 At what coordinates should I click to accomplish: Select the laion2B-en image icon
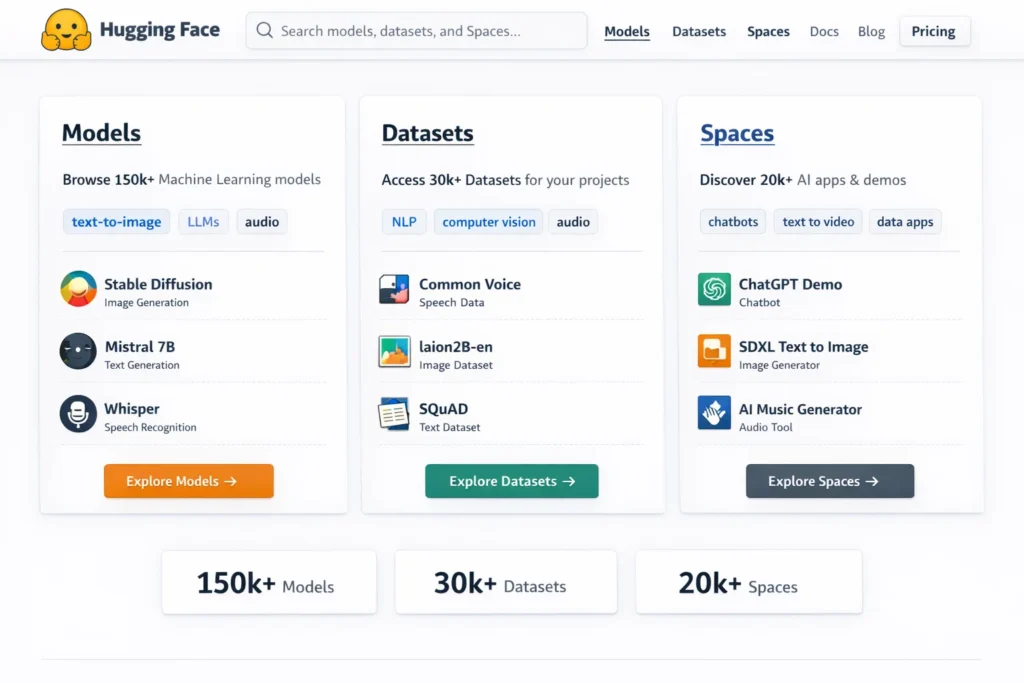(394, 351)
